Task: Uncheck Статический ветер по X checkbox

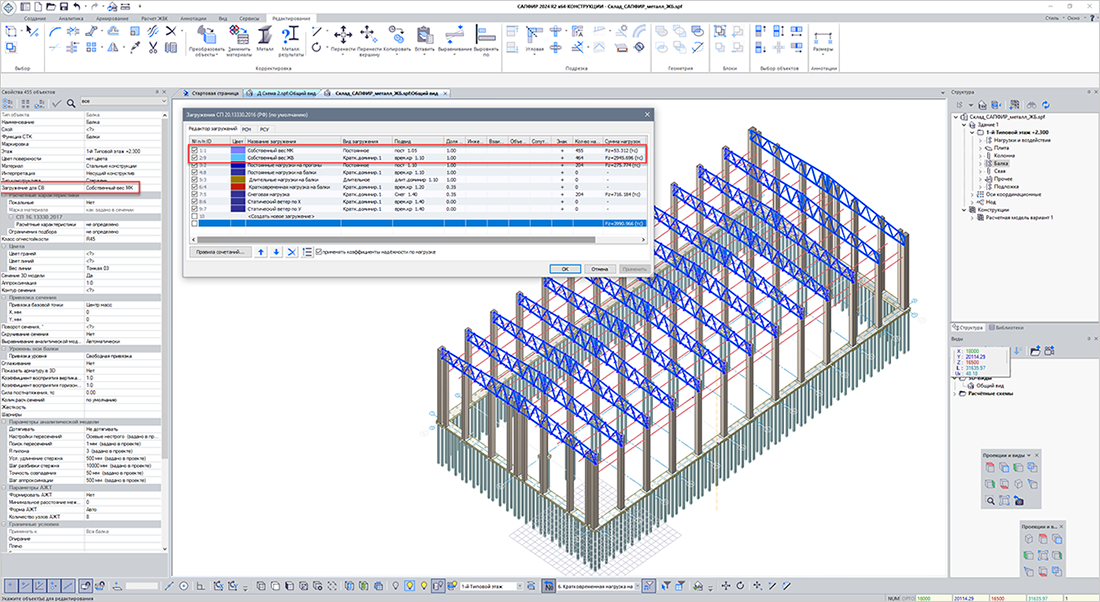Action: click(x=194, y=201)
